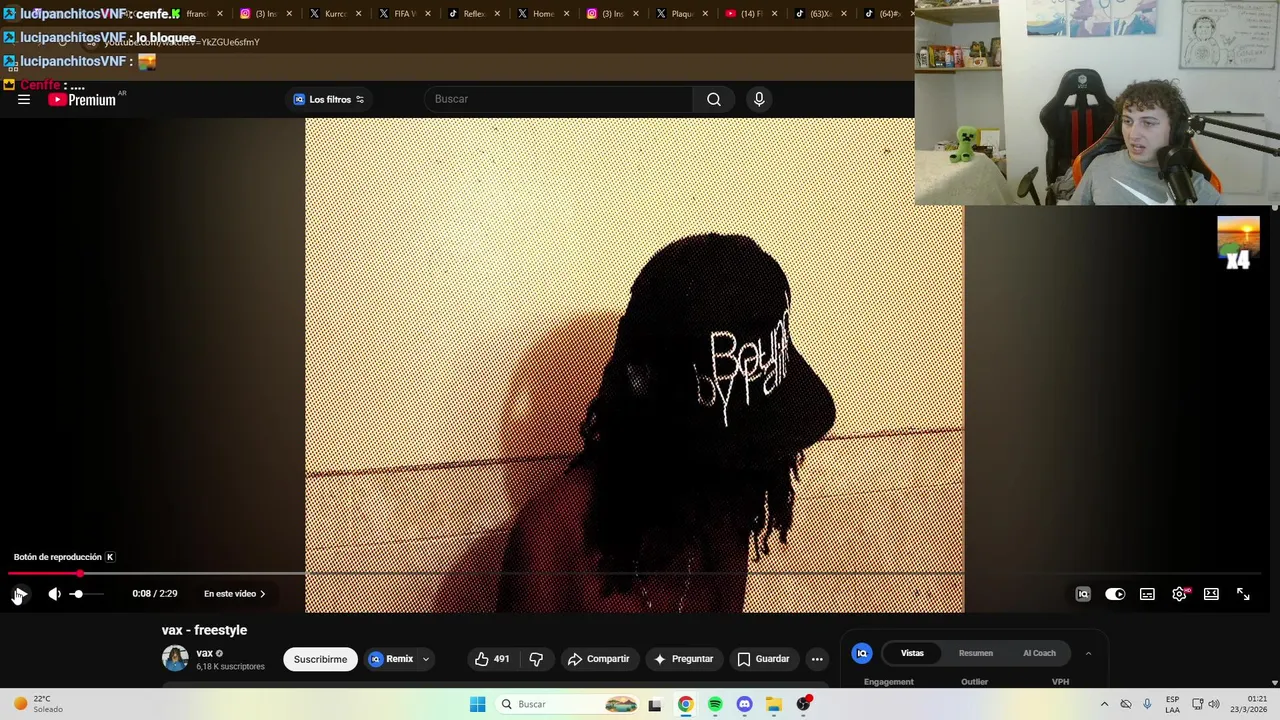Image resolution: width=1280 pixels, height=720 pixels.
Task: Click the IQ icon in player controls
Action: point(1083,594)
